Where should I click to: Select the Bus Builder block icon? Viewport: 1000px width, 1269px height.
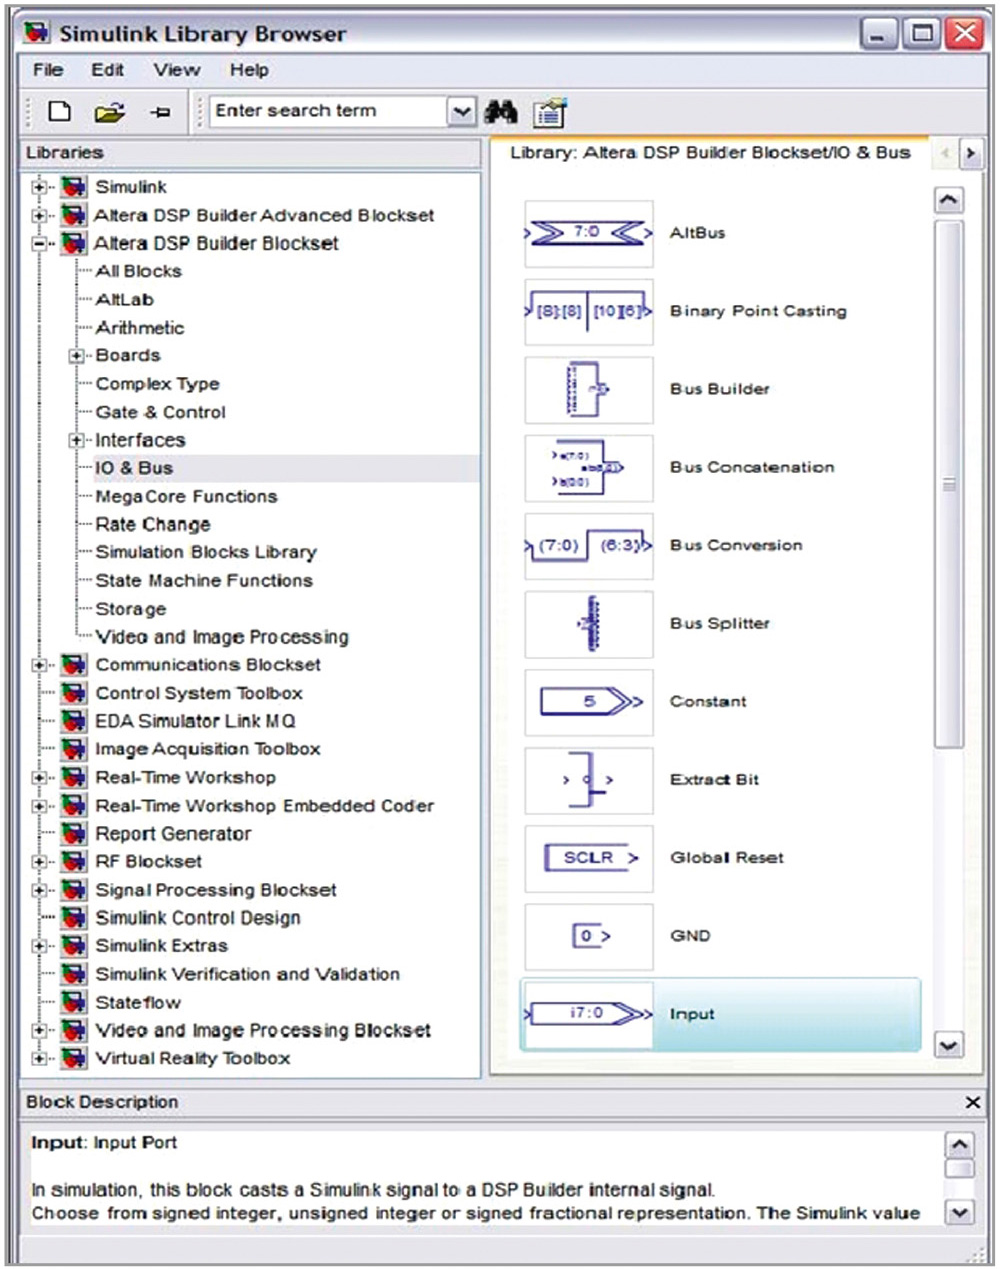[x=589, y=389]
